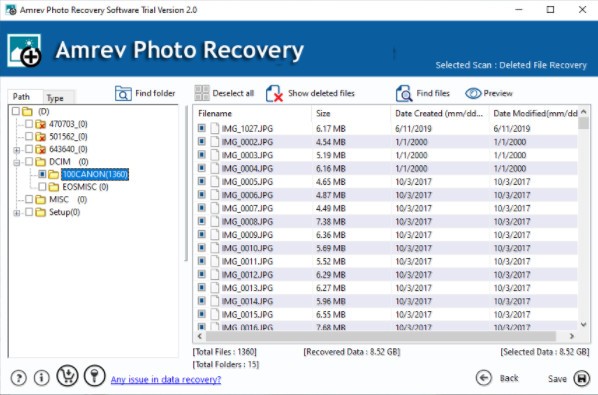Uncheck the IMG_1027.JPG file checkbox
Viewport: 598px width, 395px height.
tap(202, 128)
